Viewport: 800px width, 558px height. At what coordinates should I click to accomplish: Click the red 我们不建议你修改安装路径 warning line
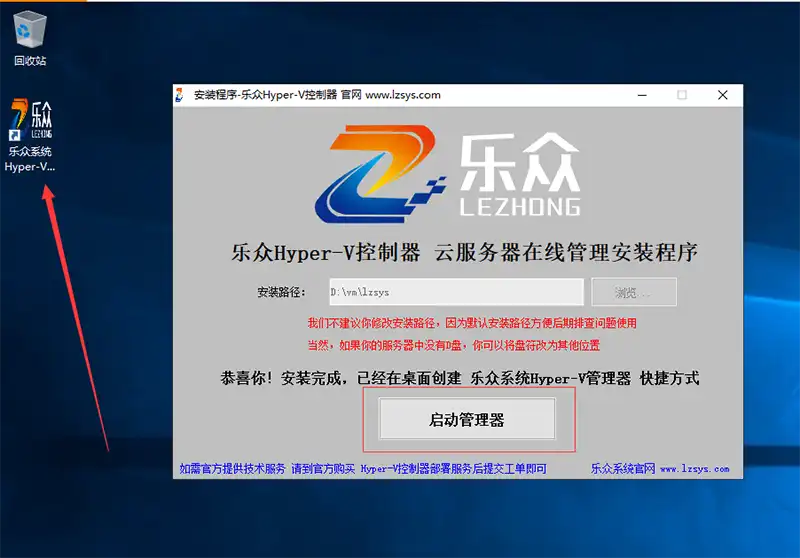(x=471, y=323)
